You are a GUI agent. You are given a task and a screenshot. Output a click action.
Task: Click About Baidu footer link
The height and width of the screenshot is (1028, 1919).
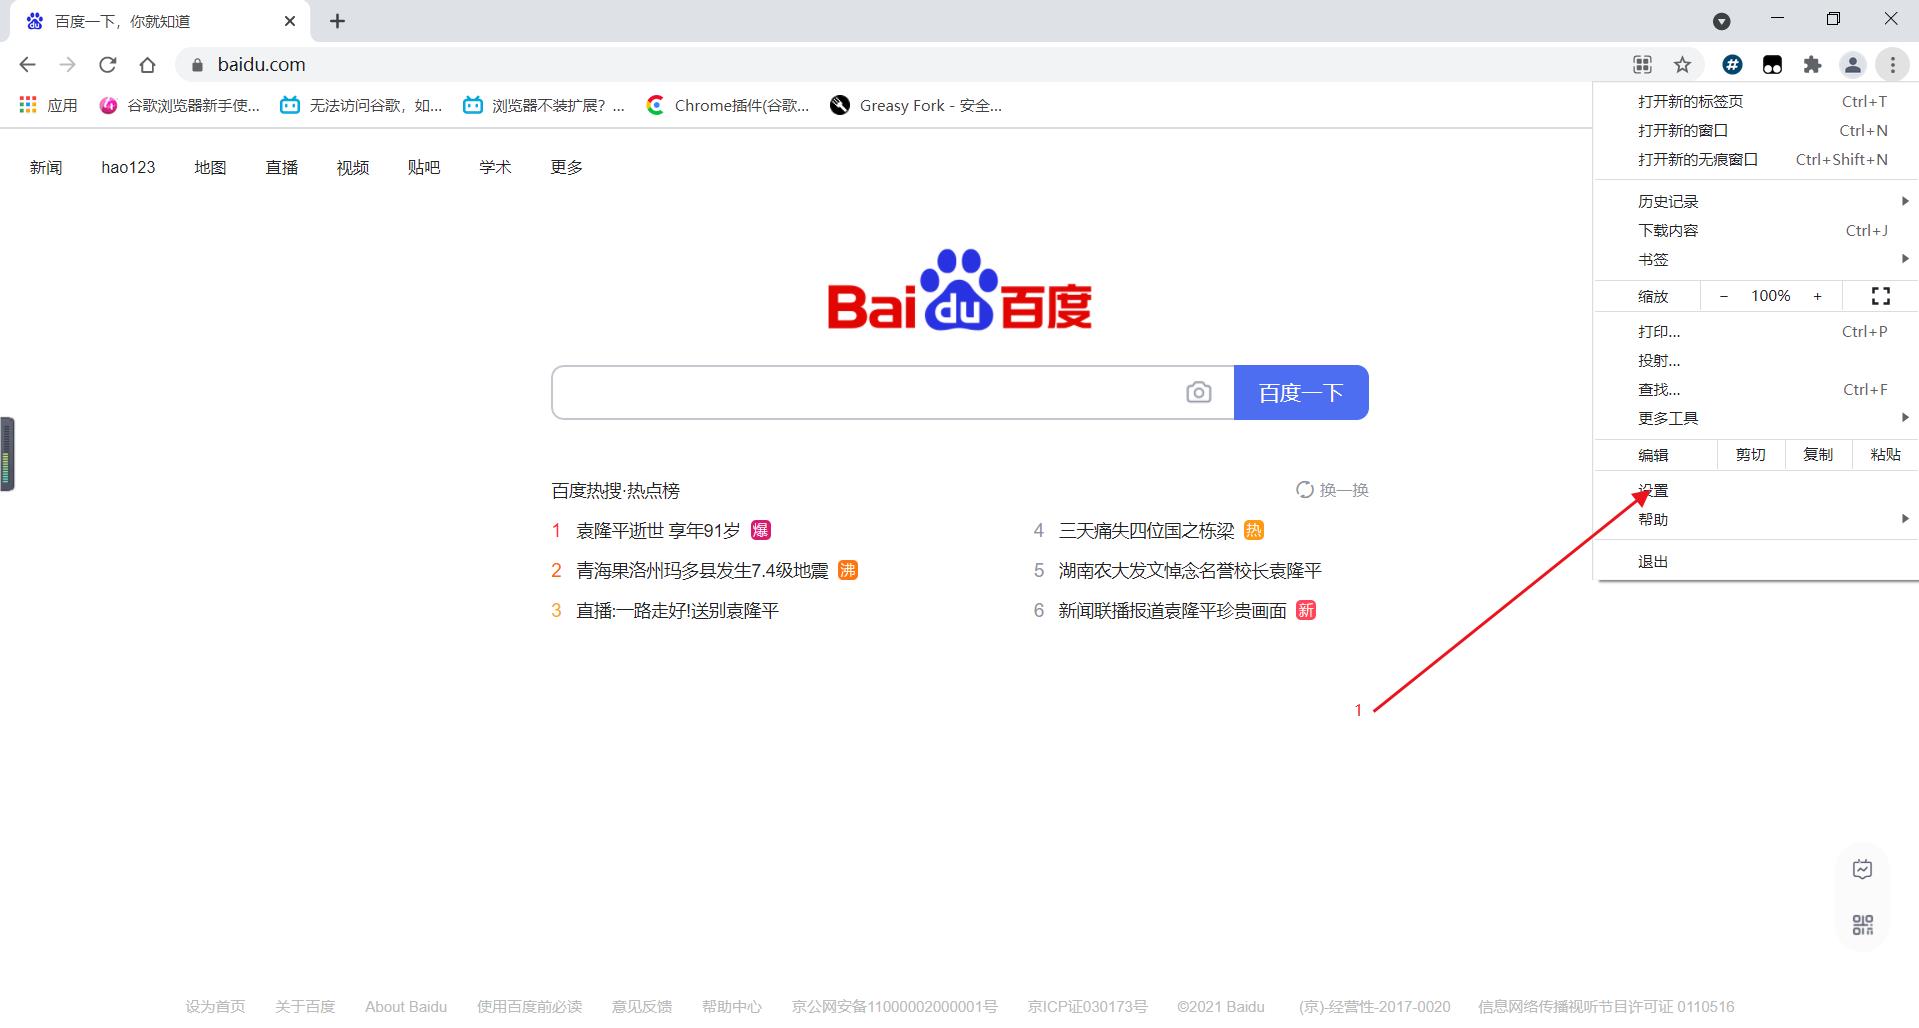(x=406, y=1006)
